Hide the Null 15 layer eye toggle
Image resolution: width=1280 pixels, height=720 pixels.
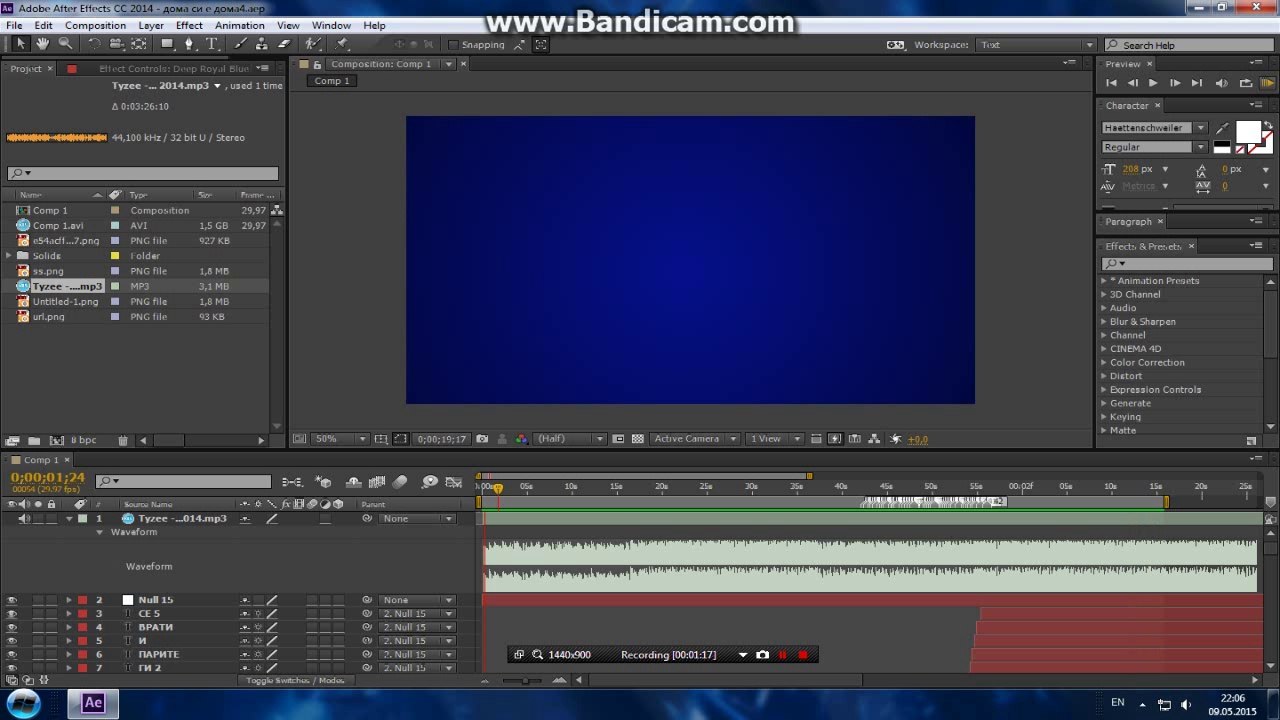[11, 600]
